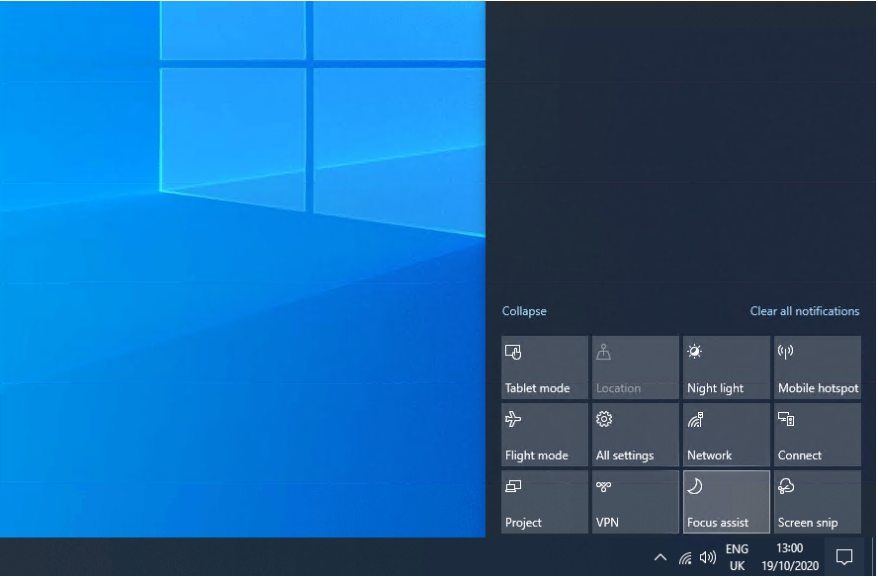The width and height of the screenshot is (878, 577).
Task: Open the clock and date in taskbar
Action: (789, 557)
